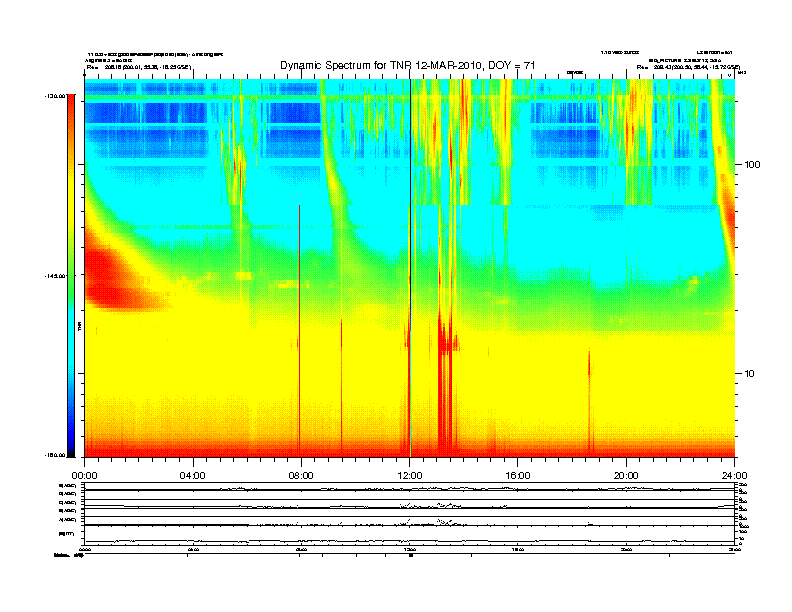The width and height of the screenshot is (792, 612).
Task: Click the '00:00' time axis label
Action: click(84, 476)
